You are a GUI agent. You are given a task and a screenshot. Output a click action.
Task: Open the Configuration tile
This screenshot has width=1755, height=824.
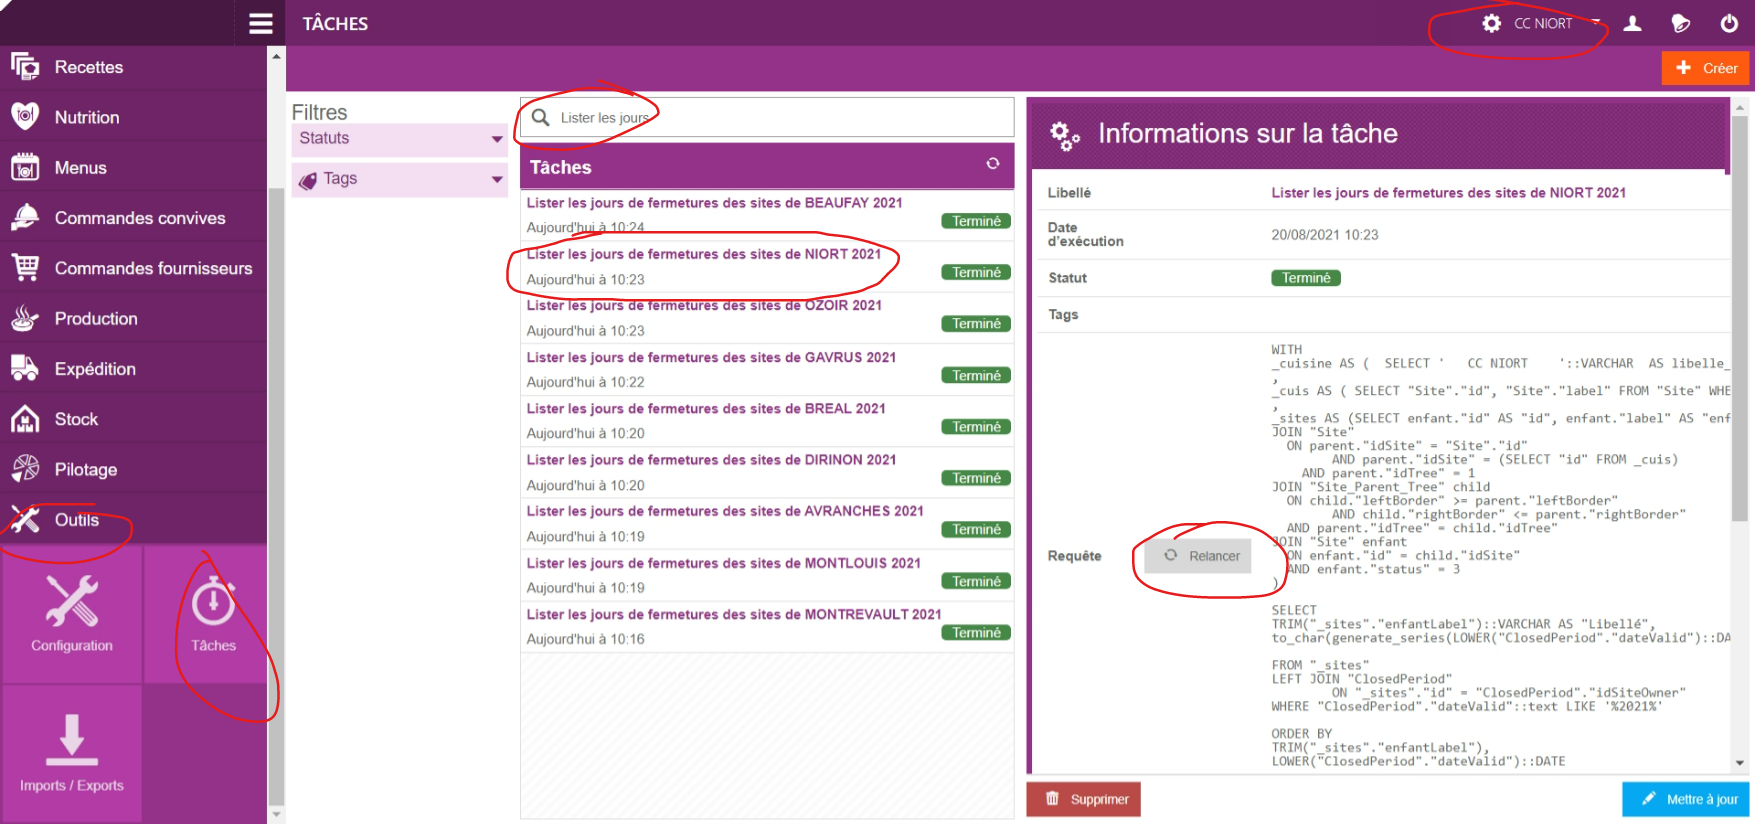(72, 614)
